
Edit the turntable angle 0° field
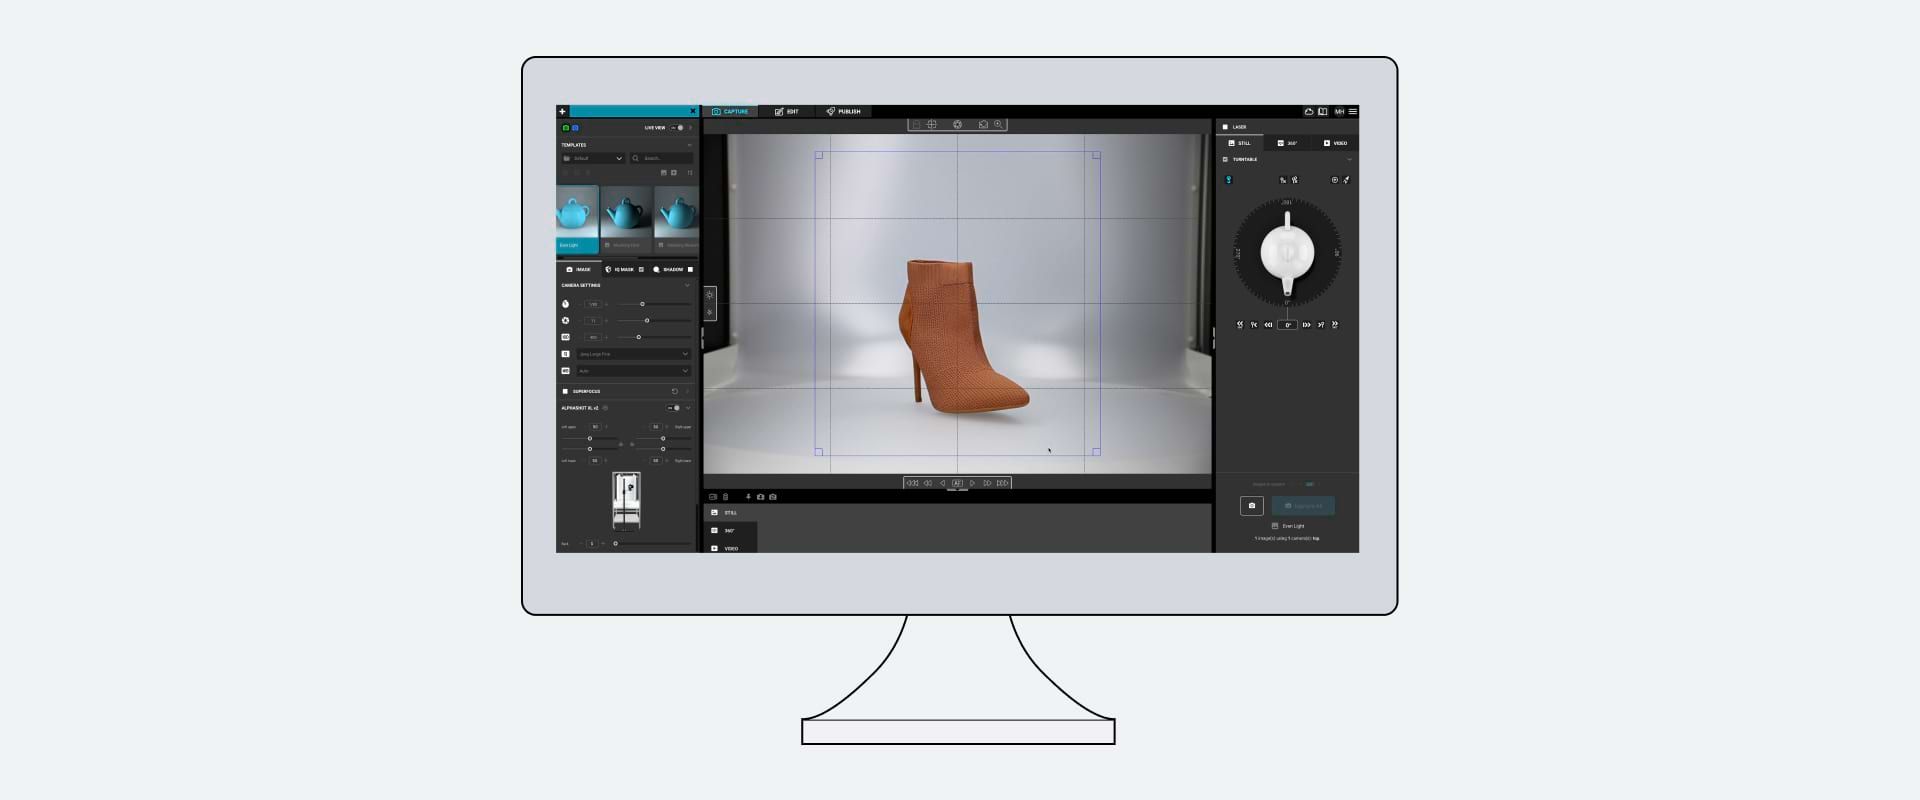pos(1287,325)
